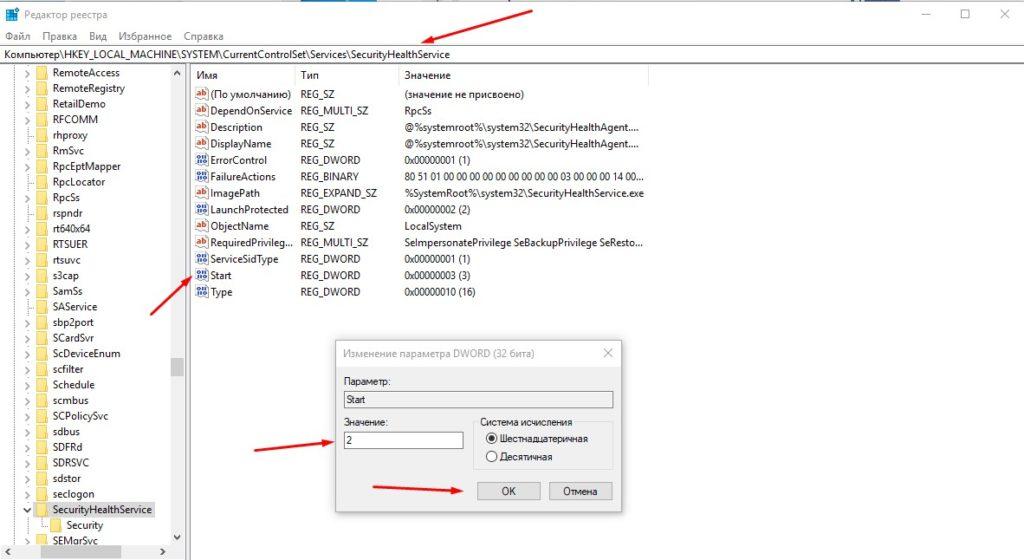Click the SamSs folder icon
Viewport: 1024px width, 560px height.
coord(42,291)
